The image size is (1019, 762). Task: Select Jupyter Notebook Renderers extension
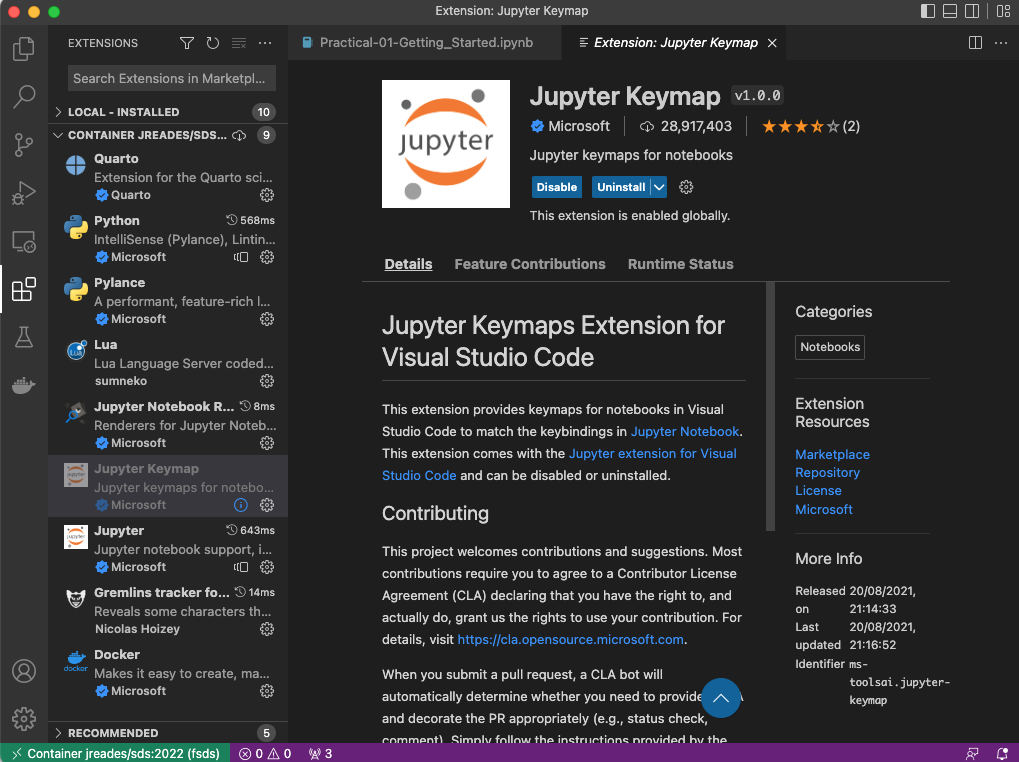pos(168,424)
